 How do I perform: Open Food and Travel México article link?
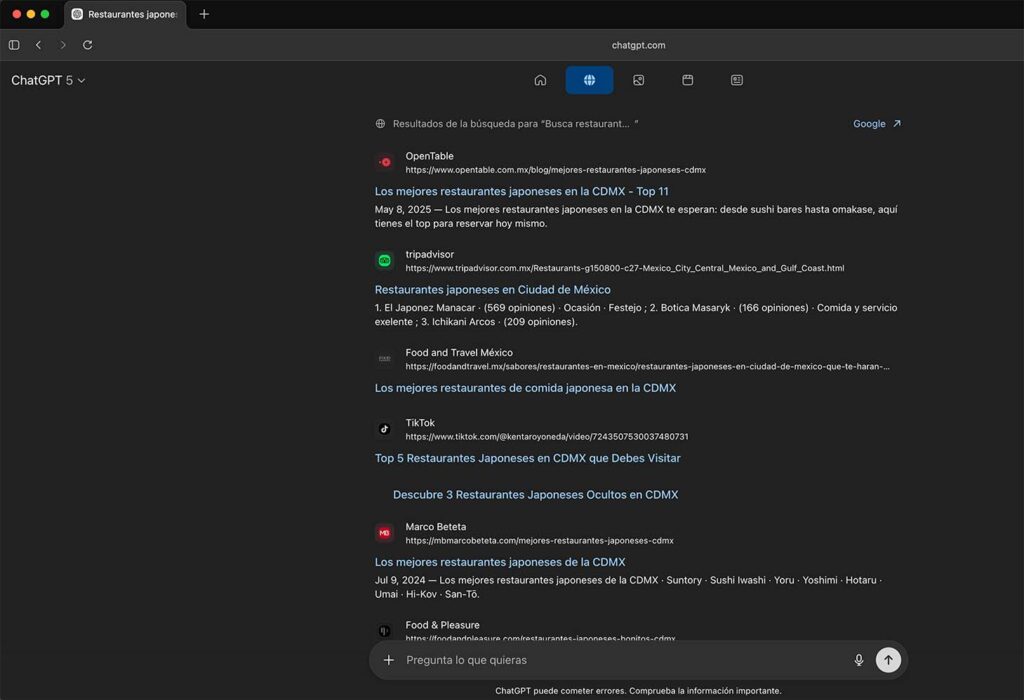click(525, 388)
